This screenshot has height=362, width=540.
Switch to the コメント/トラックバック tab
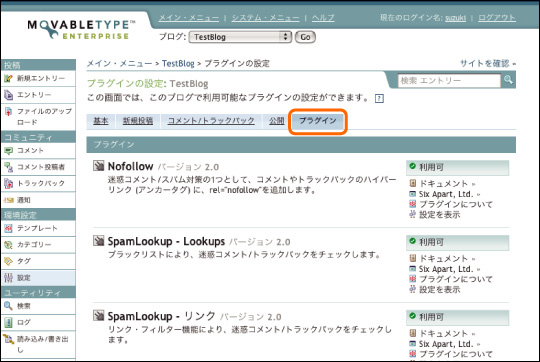coord(211,121)
